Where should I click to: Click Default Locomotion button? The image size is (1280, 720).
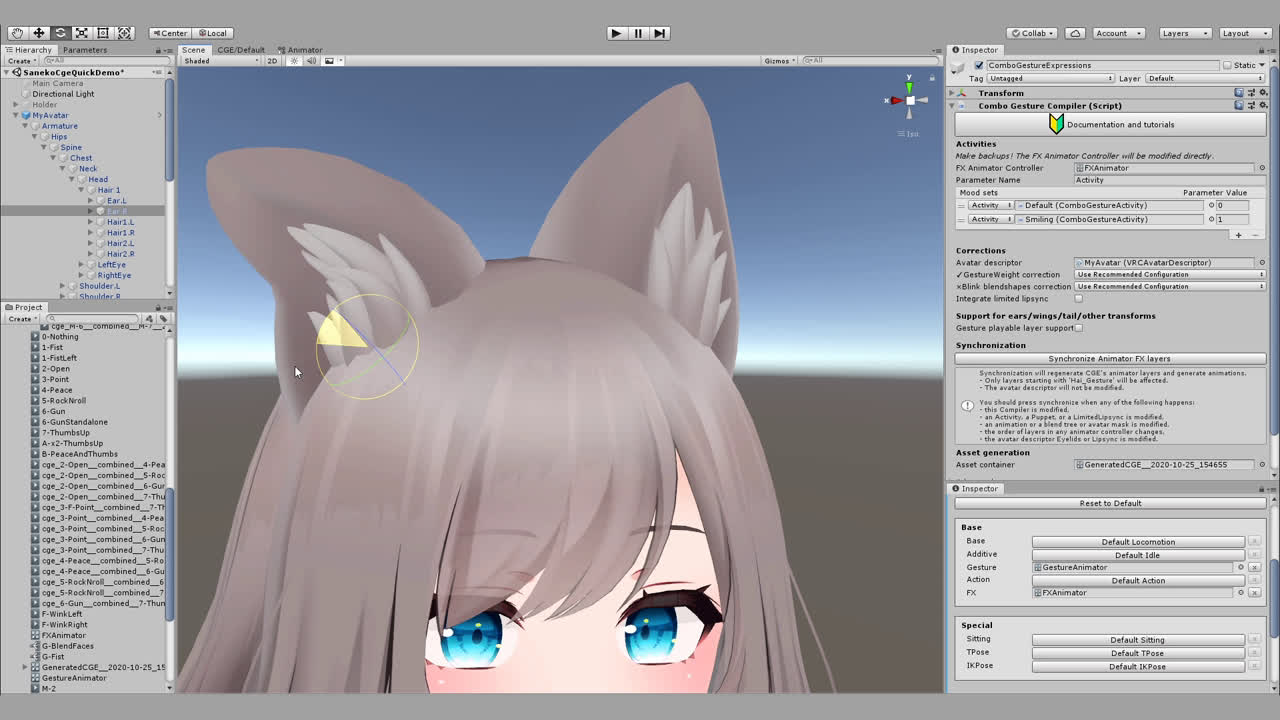(x=1138, y=542)
